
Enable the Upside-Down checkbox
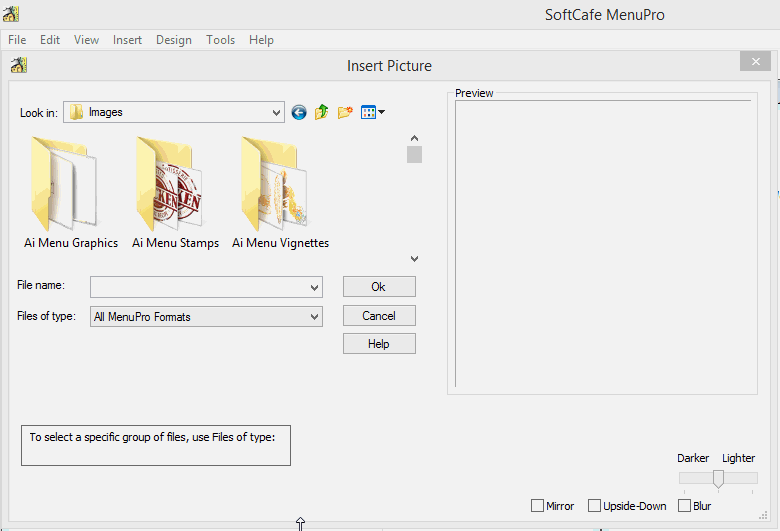click(x=594, y=506)
